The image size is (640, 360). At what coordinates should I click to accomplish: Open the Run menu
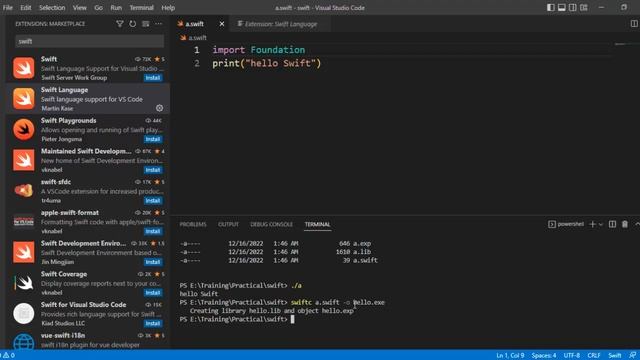pyautogui.click(x=116, y=7)
